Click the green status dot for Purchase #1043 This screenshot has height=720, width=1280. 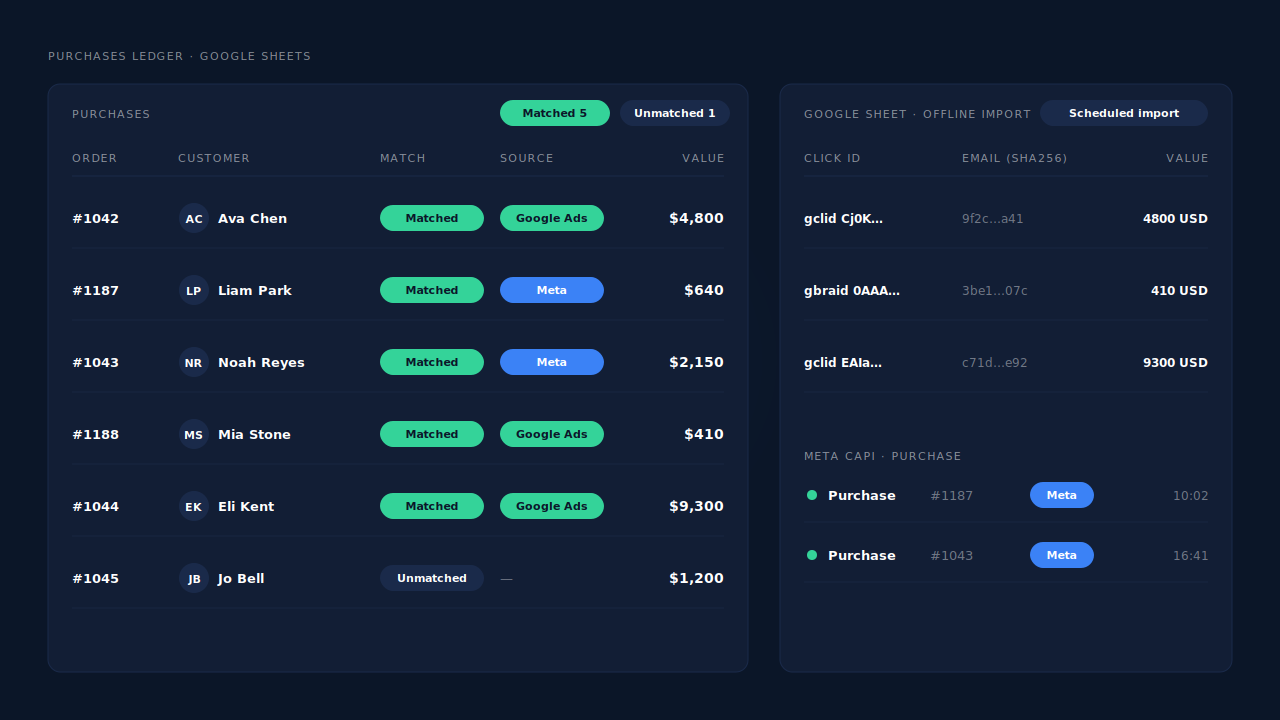(x=812, y=555)
